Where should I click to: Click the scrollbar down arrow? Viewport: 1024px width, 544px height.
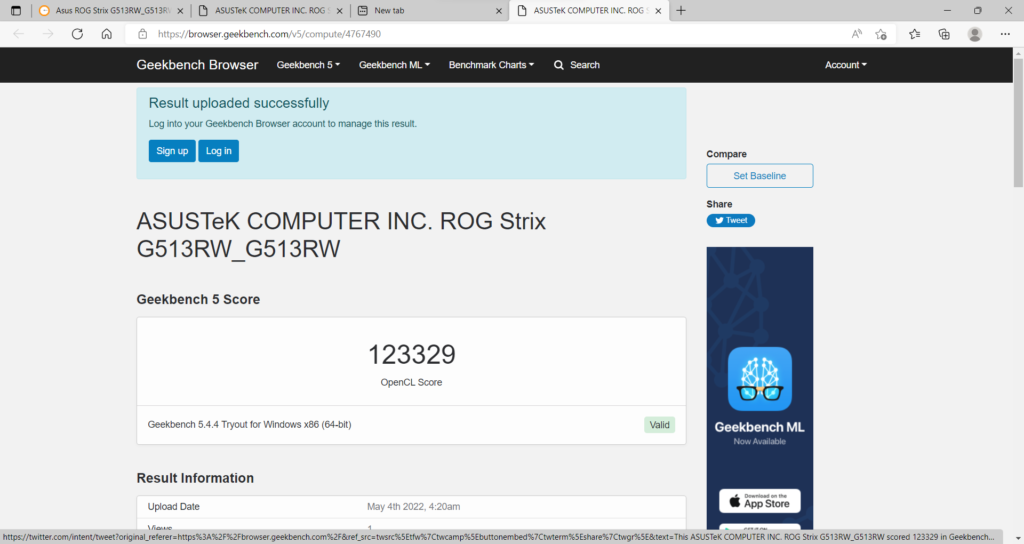click(1018, 538)
